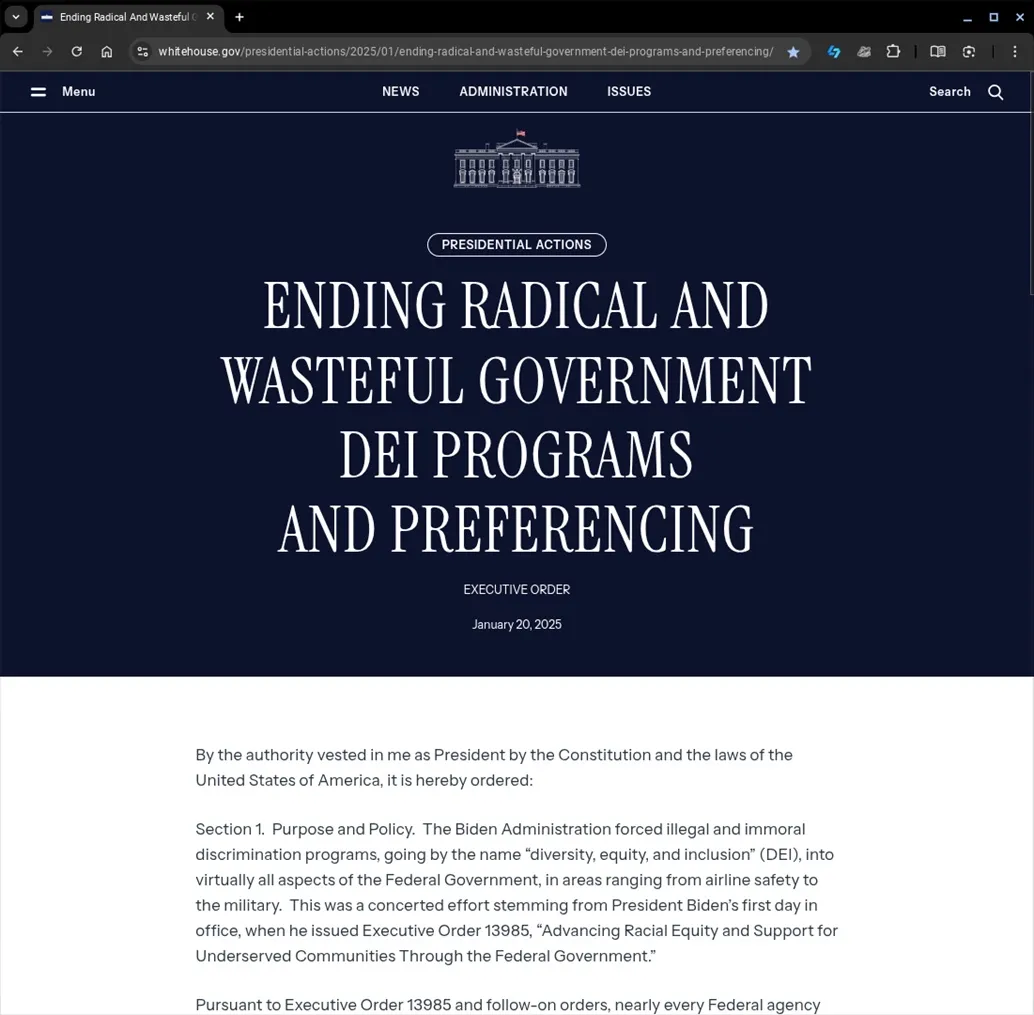The height and width of the screenshot is (1015, 1034).
Task: Open a new browser tab
Action: pyautogui.click(x=239, y=17)
